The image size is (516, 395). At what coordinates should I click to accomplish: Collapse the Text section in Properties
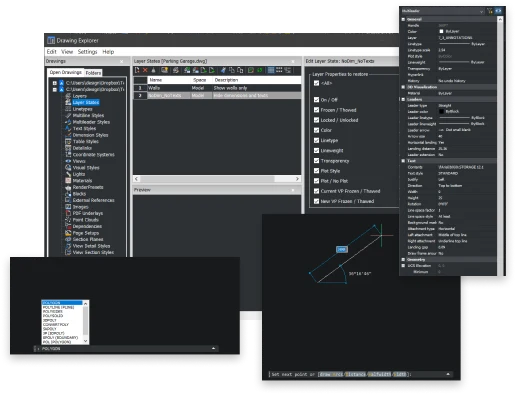tap(403, 161)
